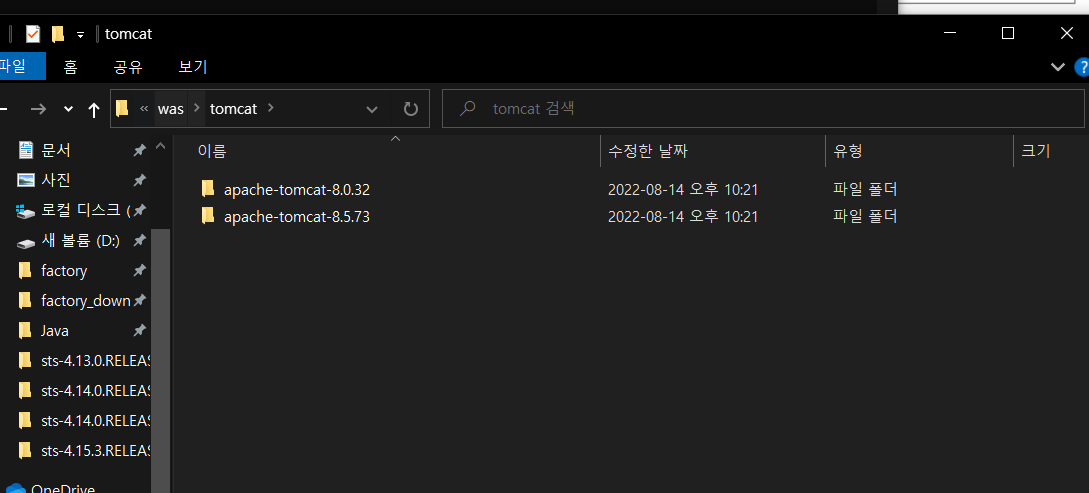Click the folder icon in the address bar
This screenshot has width=1089, height=493.
122,108
